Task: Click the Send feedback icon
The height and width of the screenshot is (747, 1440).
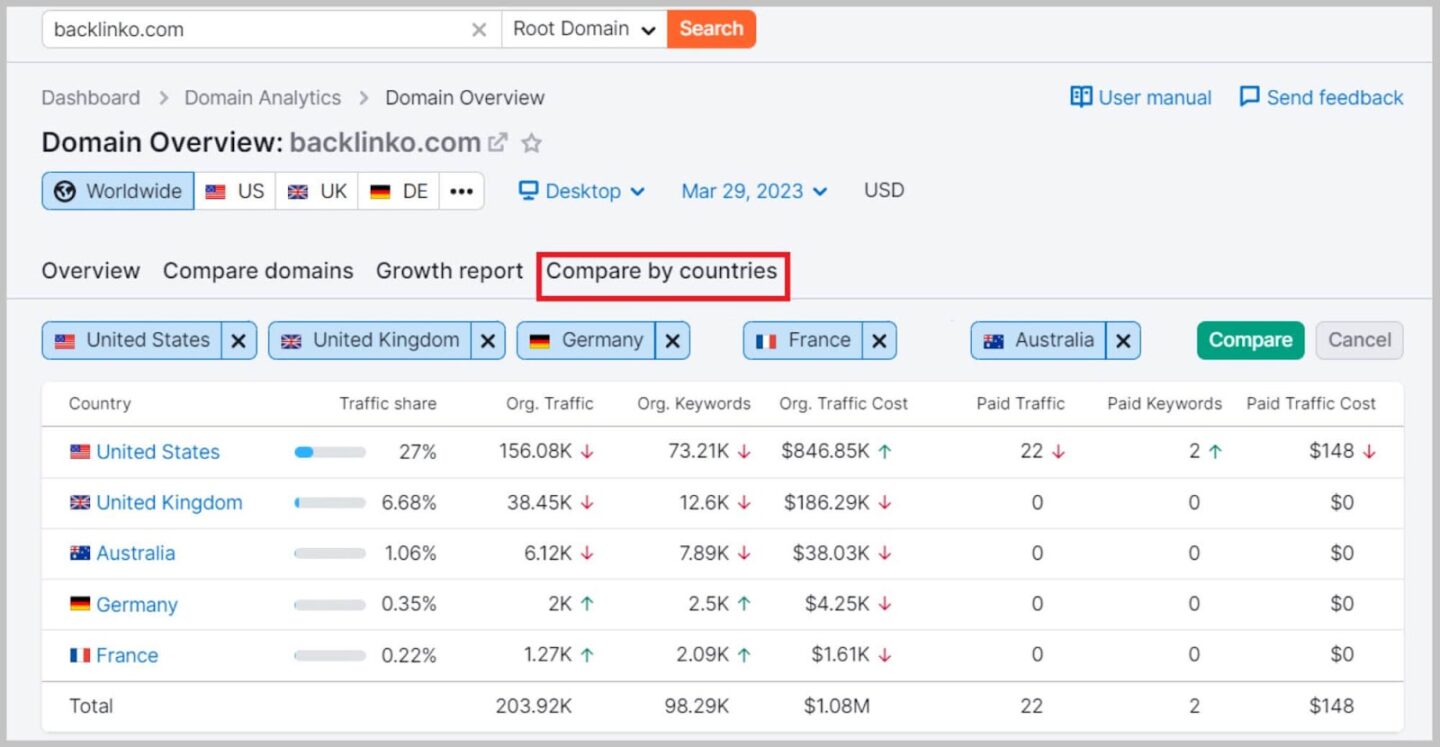Action: point(1250,97)
